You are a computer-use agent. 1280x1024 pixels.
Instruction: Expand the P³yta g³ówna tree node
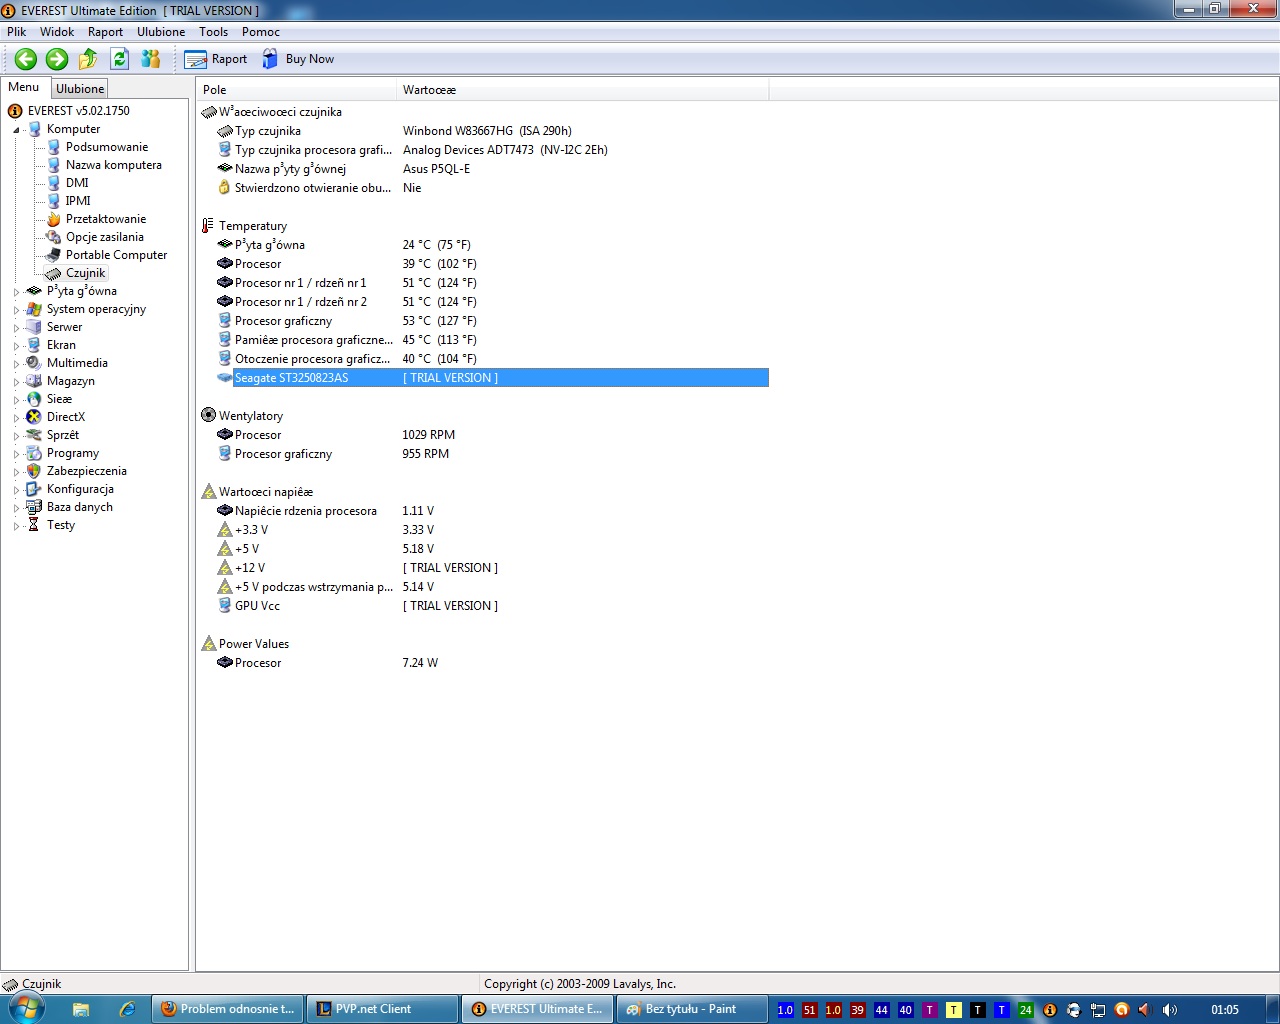coord(17,292)
